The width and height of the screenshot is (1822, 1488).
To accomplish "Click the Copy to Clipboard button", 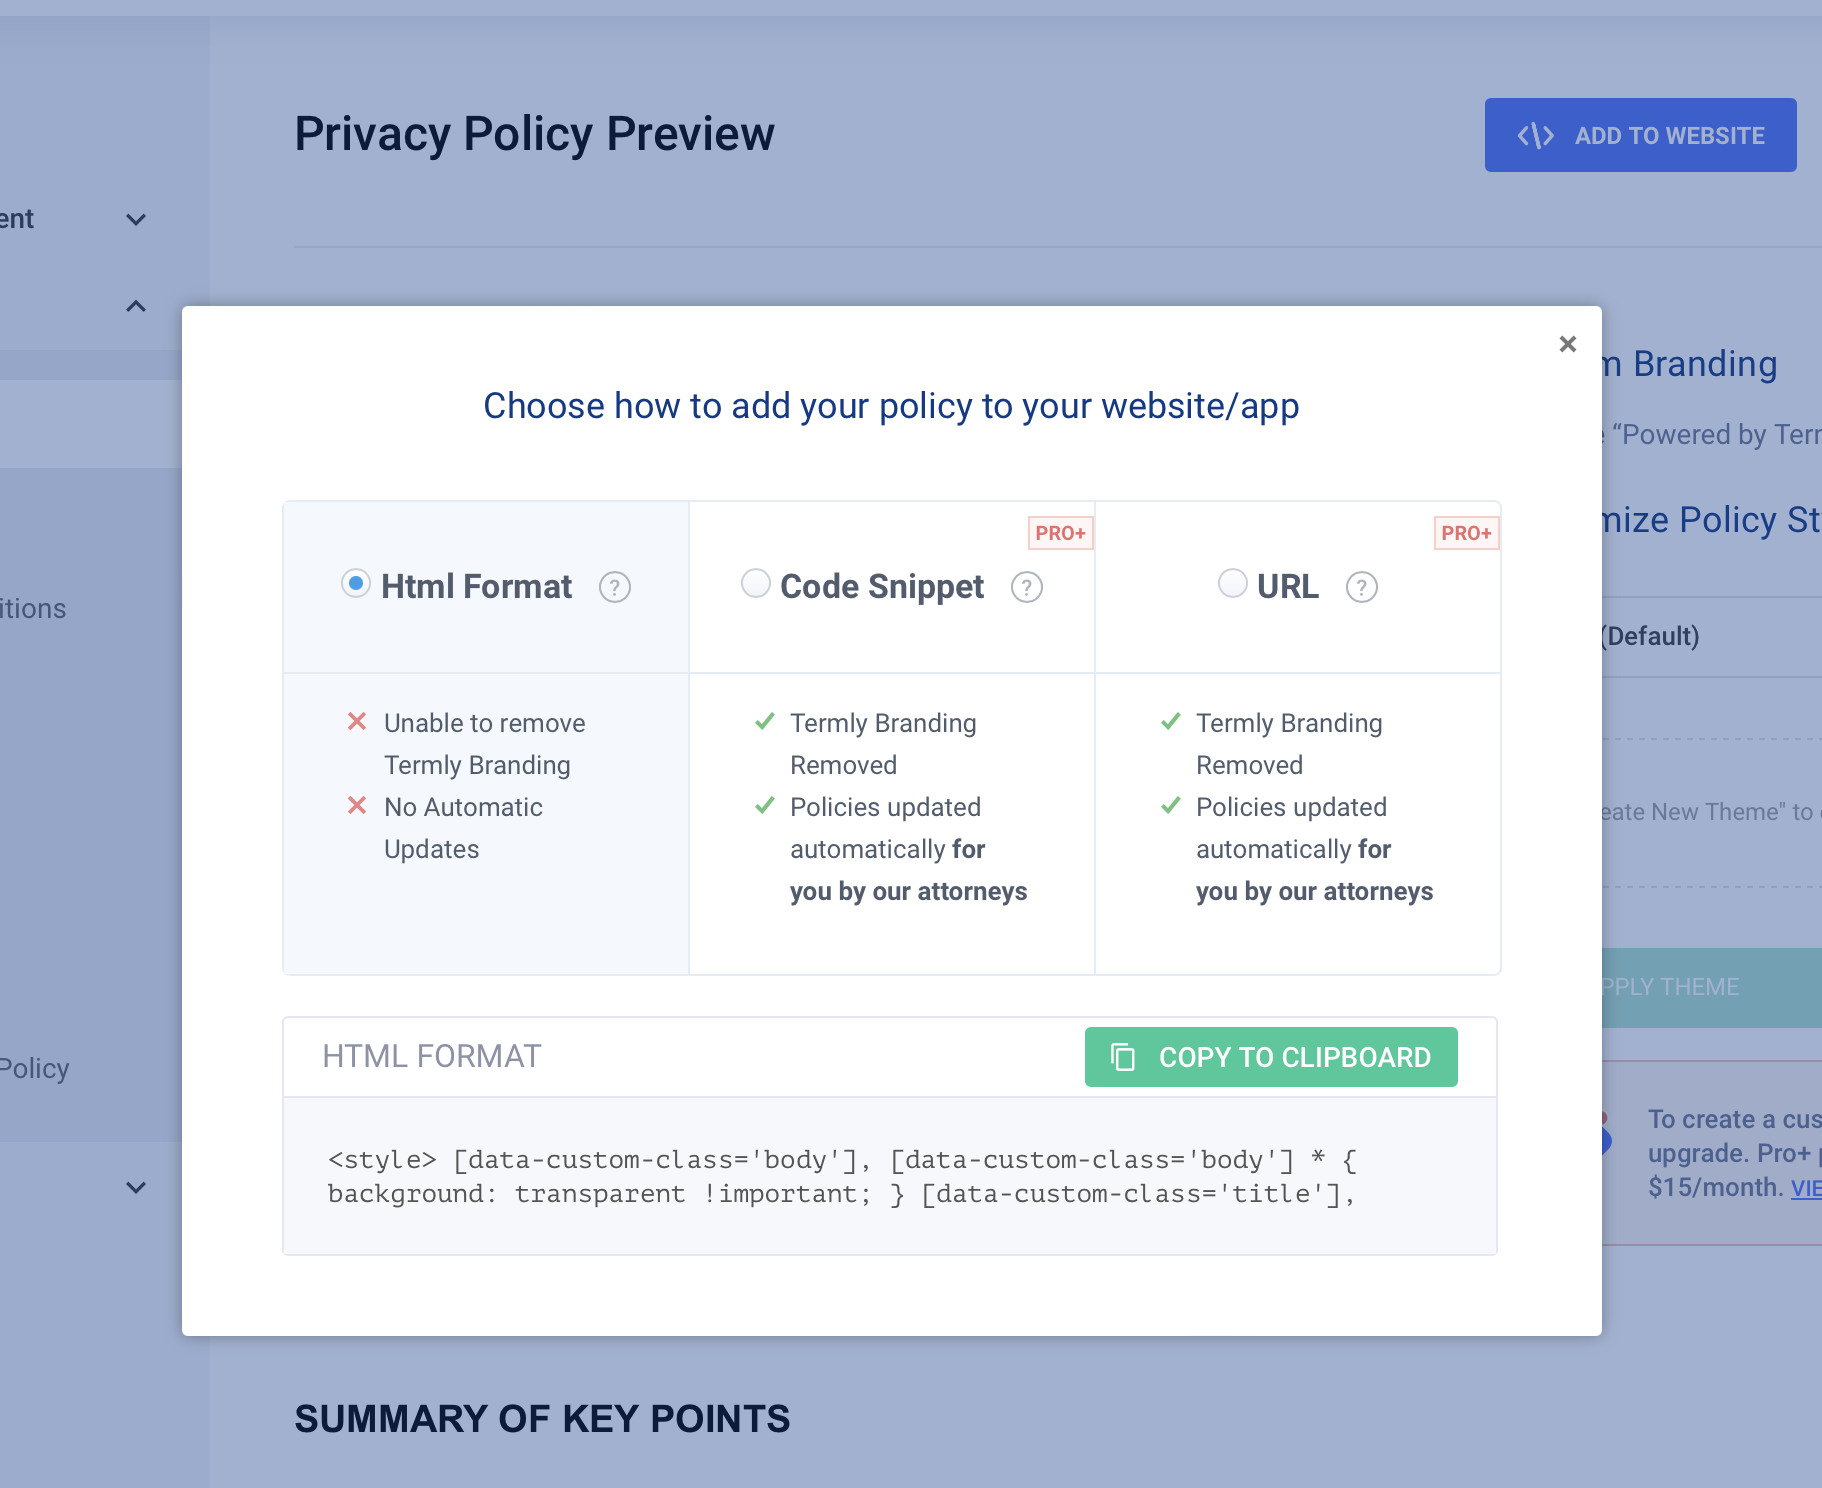I will tap(1271, 1057).
